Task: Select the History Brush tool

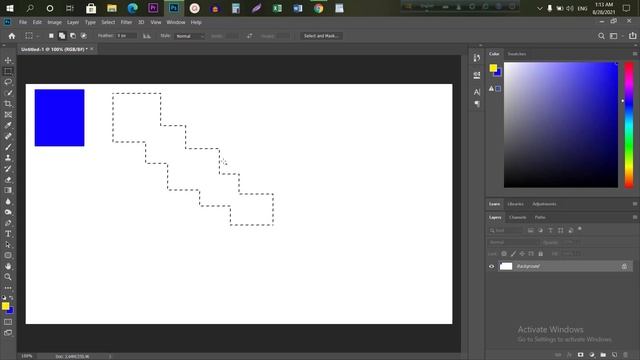Action: click(8, 169)
